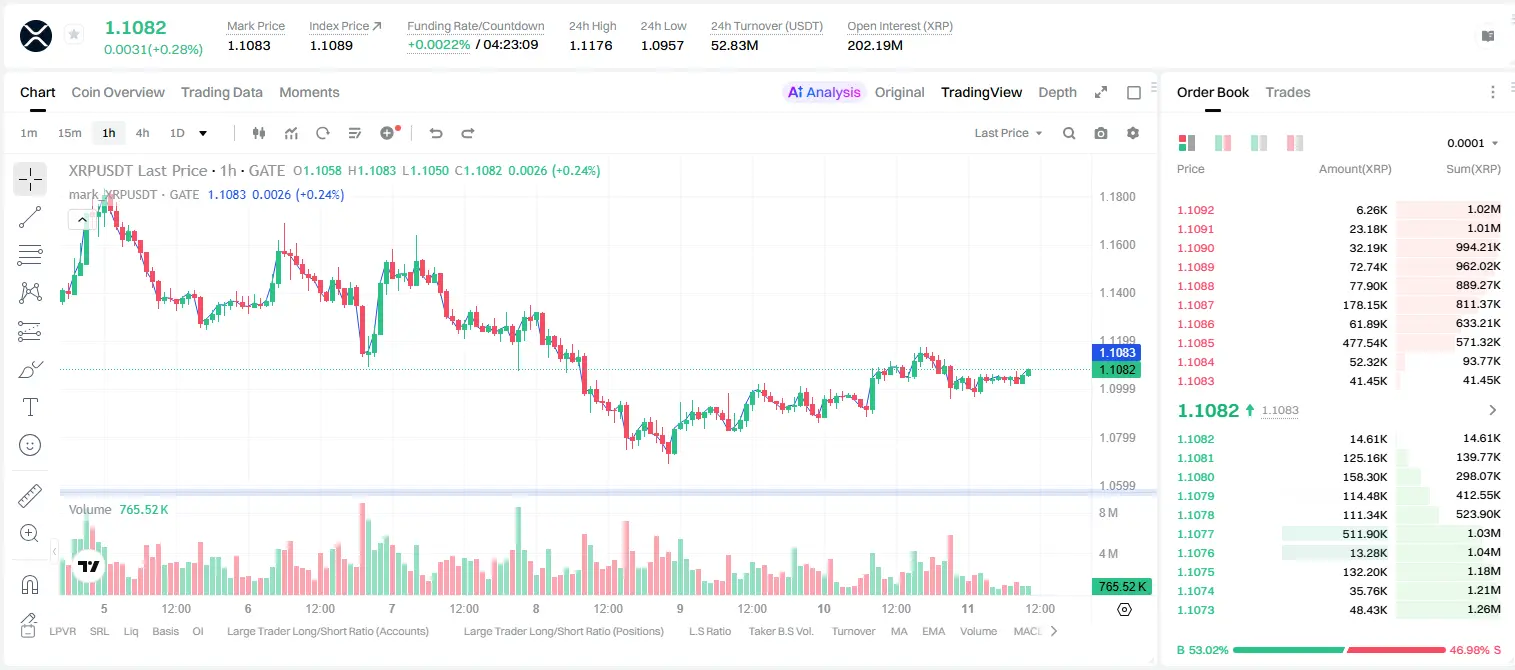Switch chart to Depth view

[1057, 92]
